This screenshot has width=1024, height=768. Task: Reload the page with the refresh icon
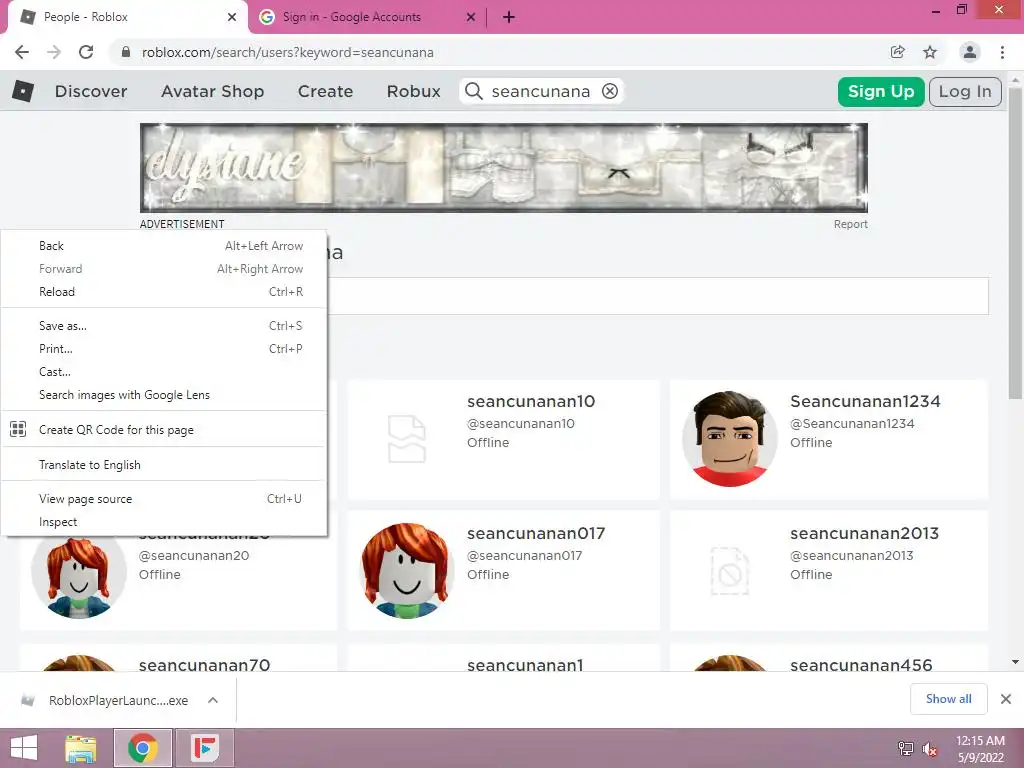tap(86, 52)
